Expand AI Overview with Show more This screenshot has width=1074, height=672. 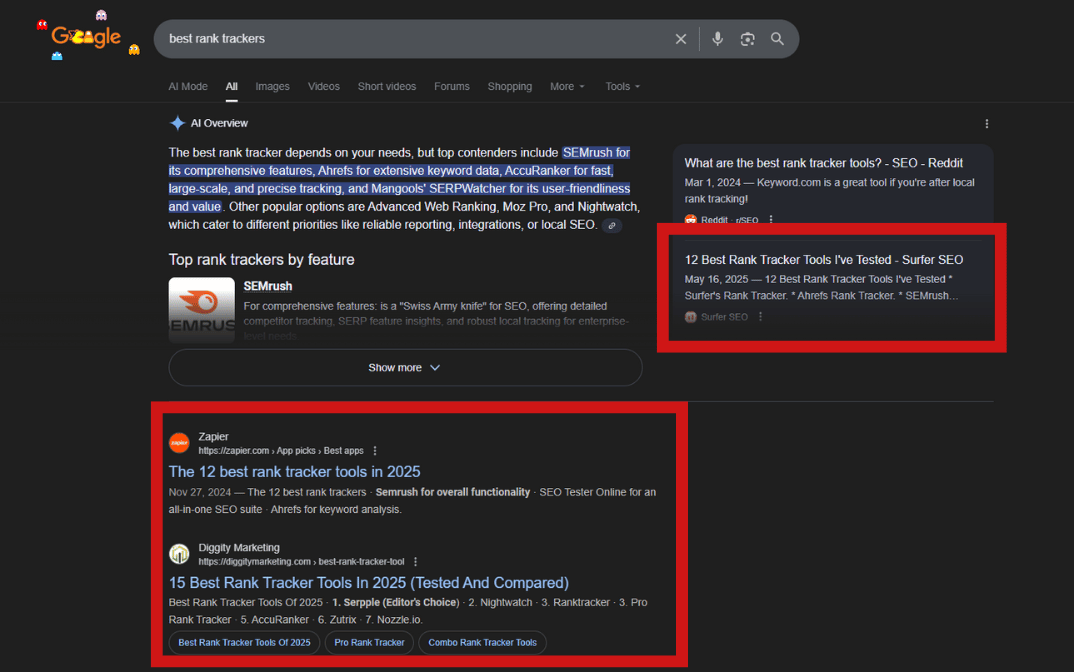coord(405,368)
